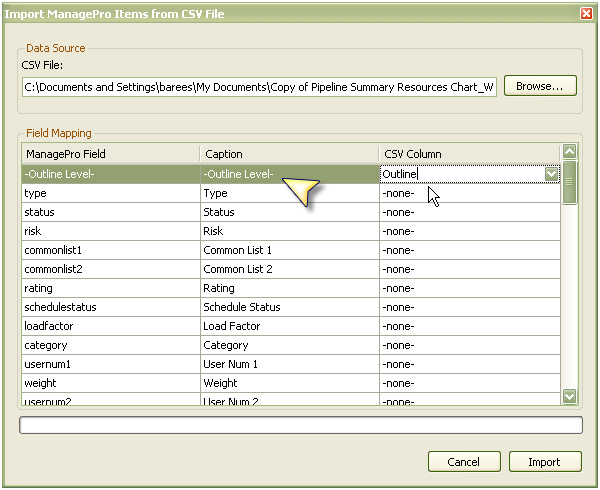Open CSV Column cell for schedulestatus row
600x490 pixels.
tap(470, 307)
